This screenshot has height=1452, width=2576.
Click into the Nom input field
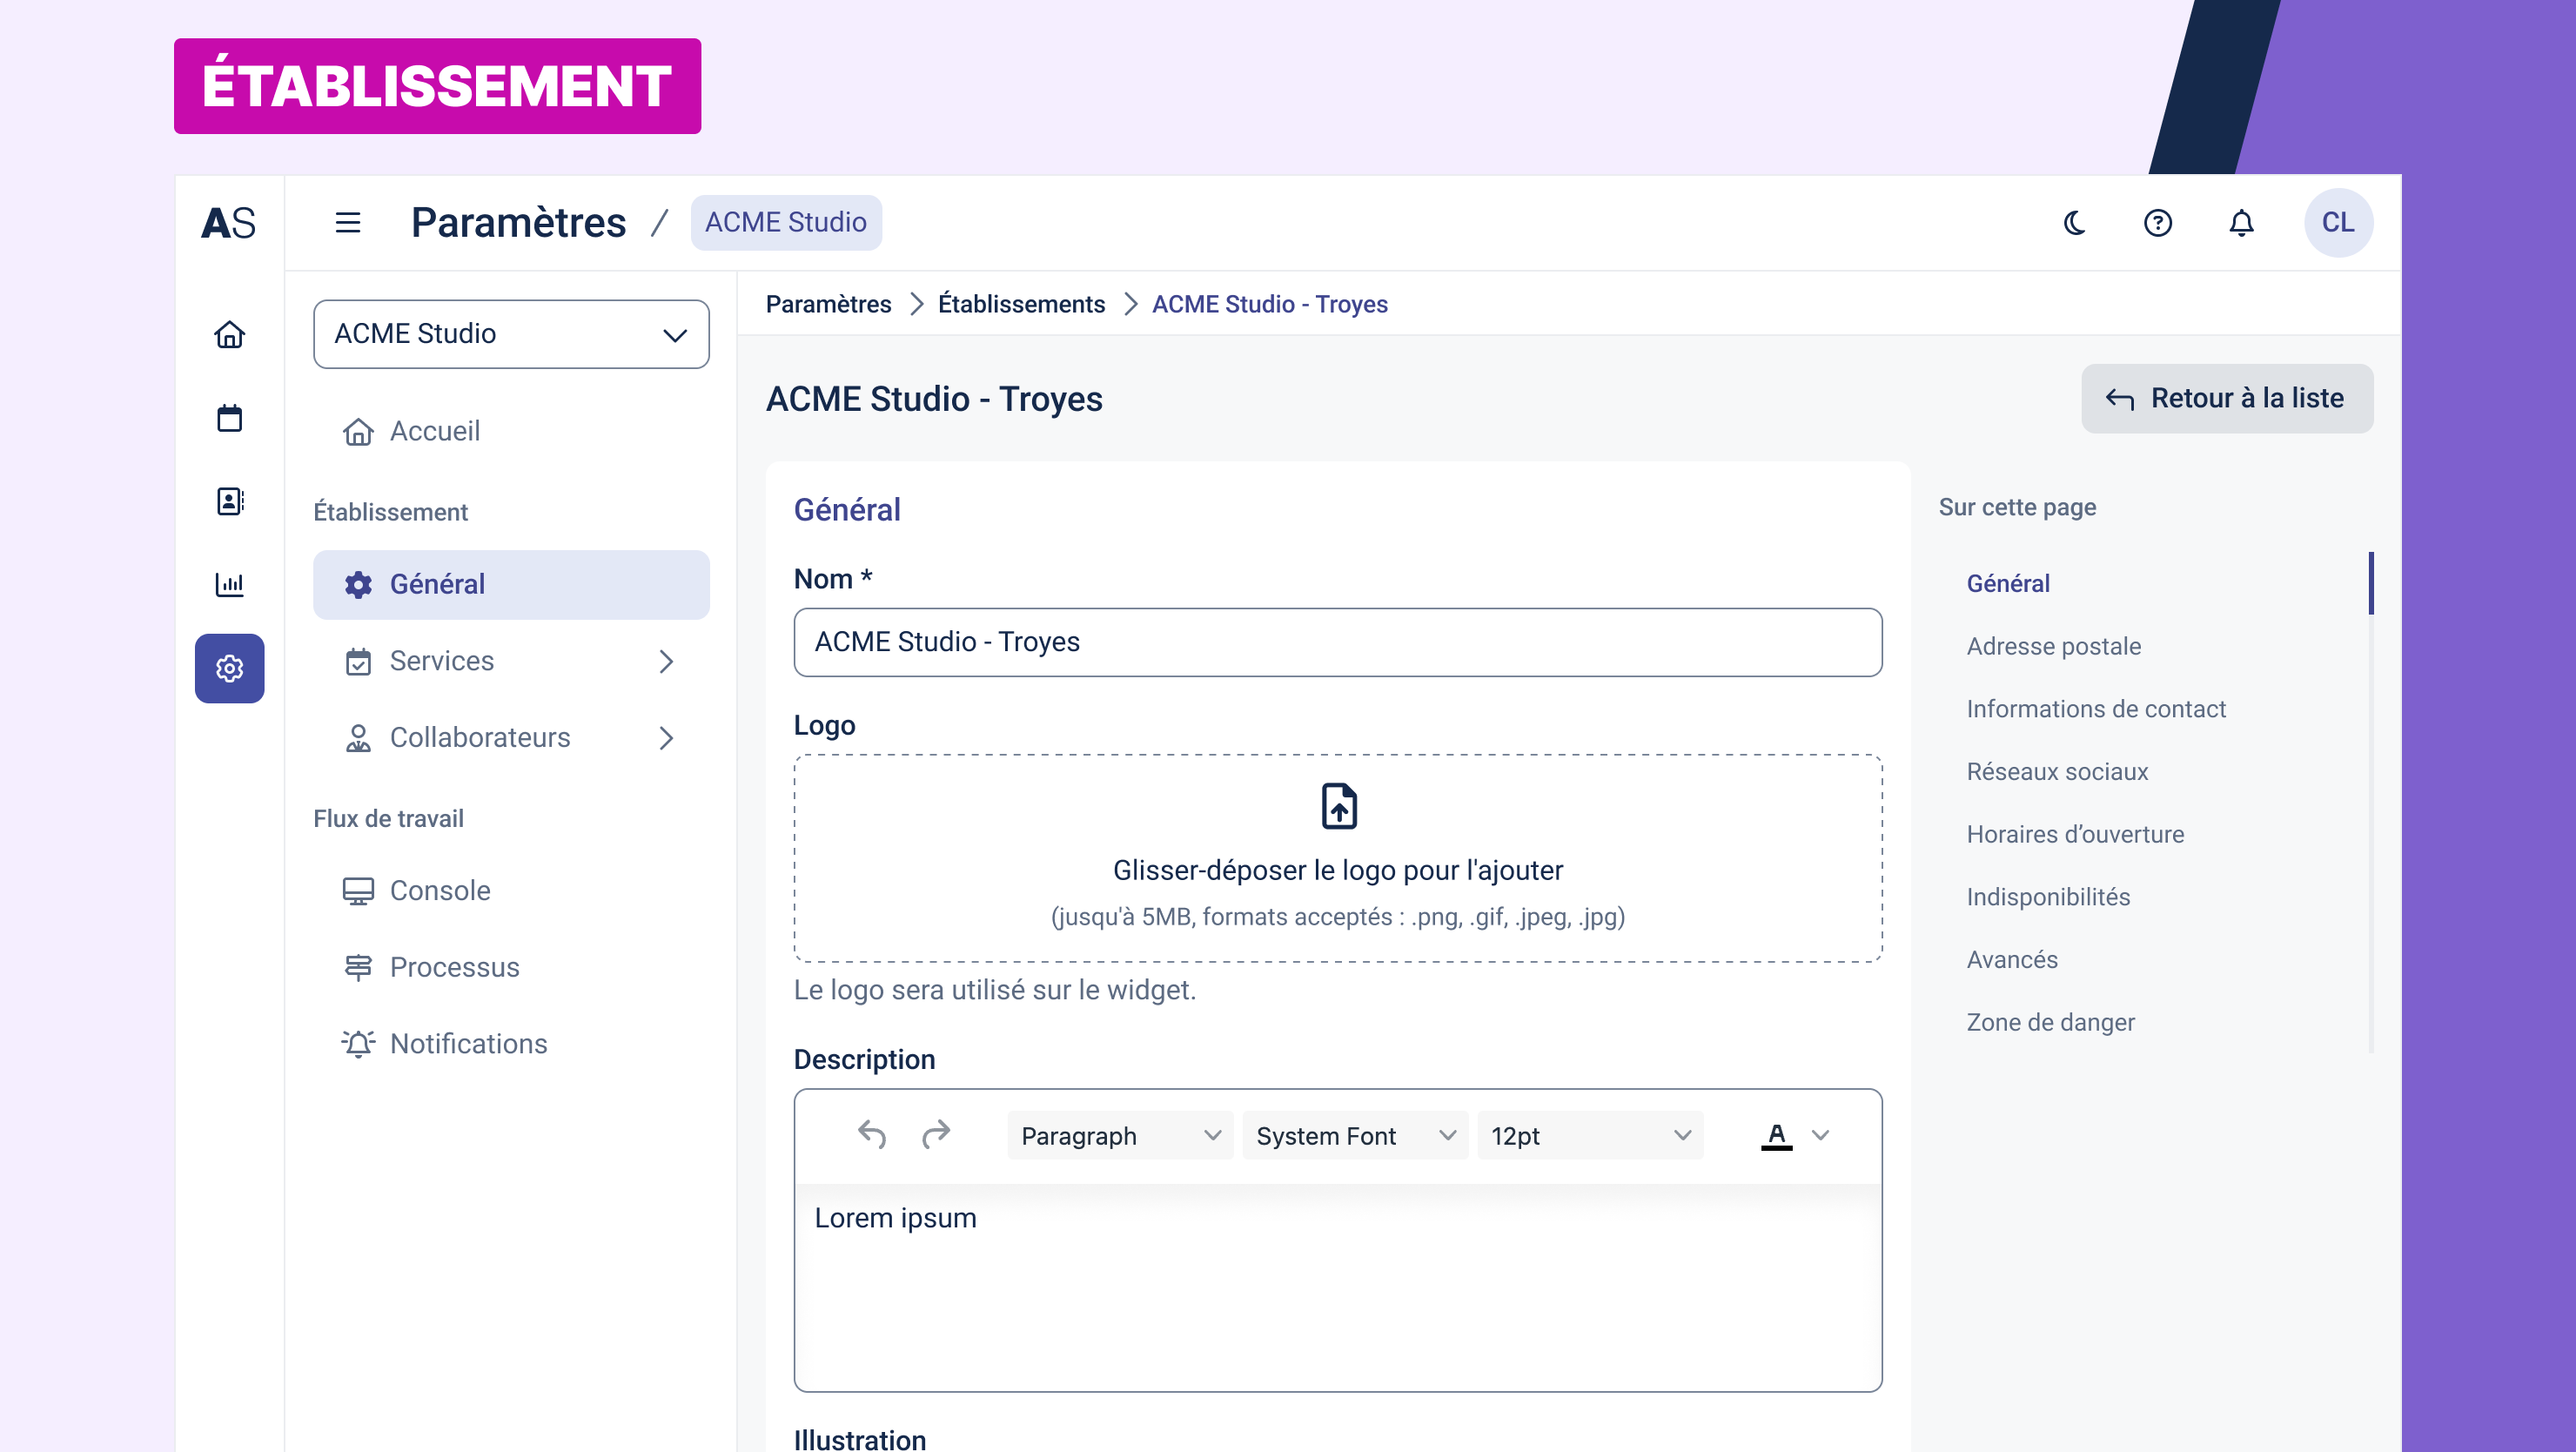coord(1338,642)
